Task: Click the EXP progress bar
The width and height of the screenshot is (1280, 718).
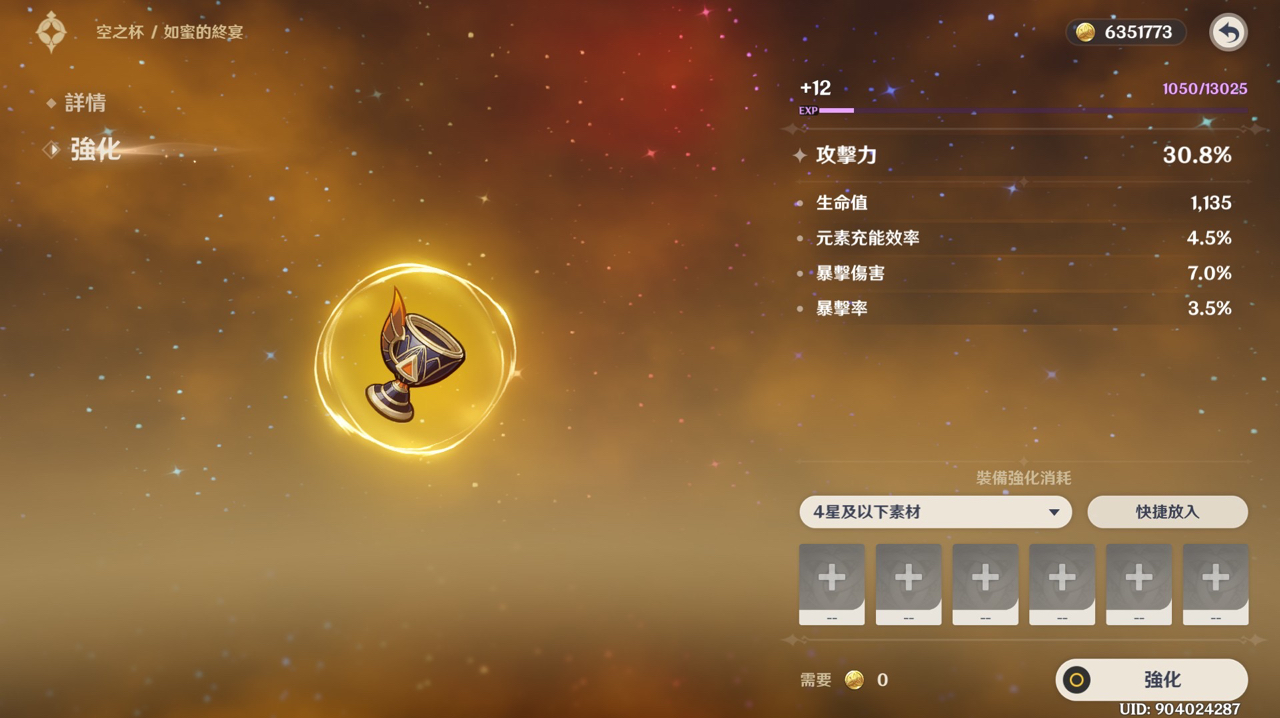Action: (1024, 111)
